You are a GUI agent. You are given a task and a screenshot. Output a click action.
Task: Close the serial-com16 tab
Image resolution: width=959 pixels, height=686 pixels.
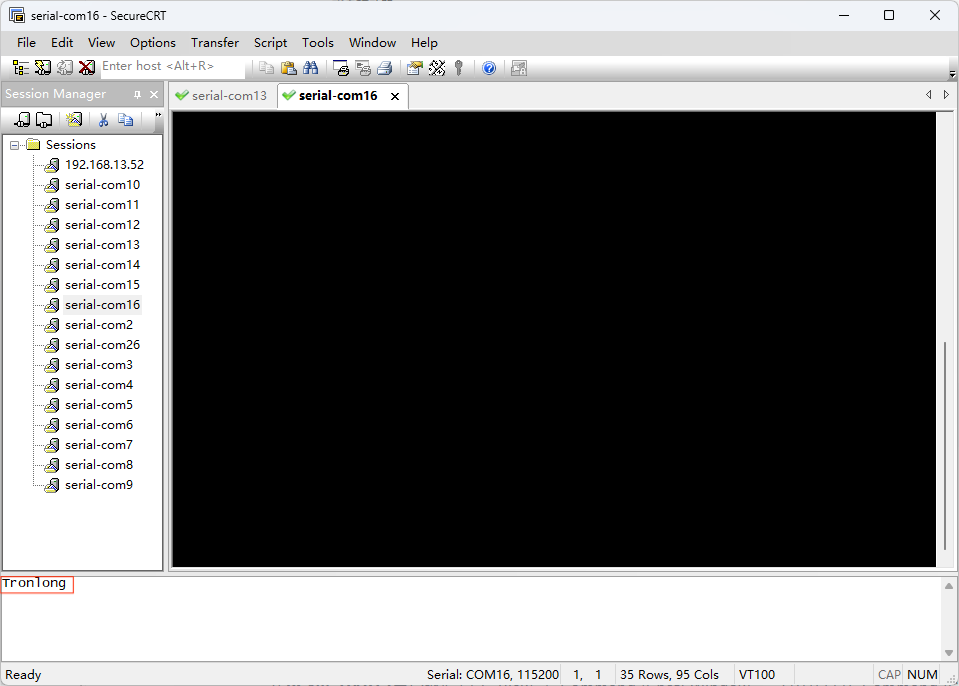click(395, 96)
